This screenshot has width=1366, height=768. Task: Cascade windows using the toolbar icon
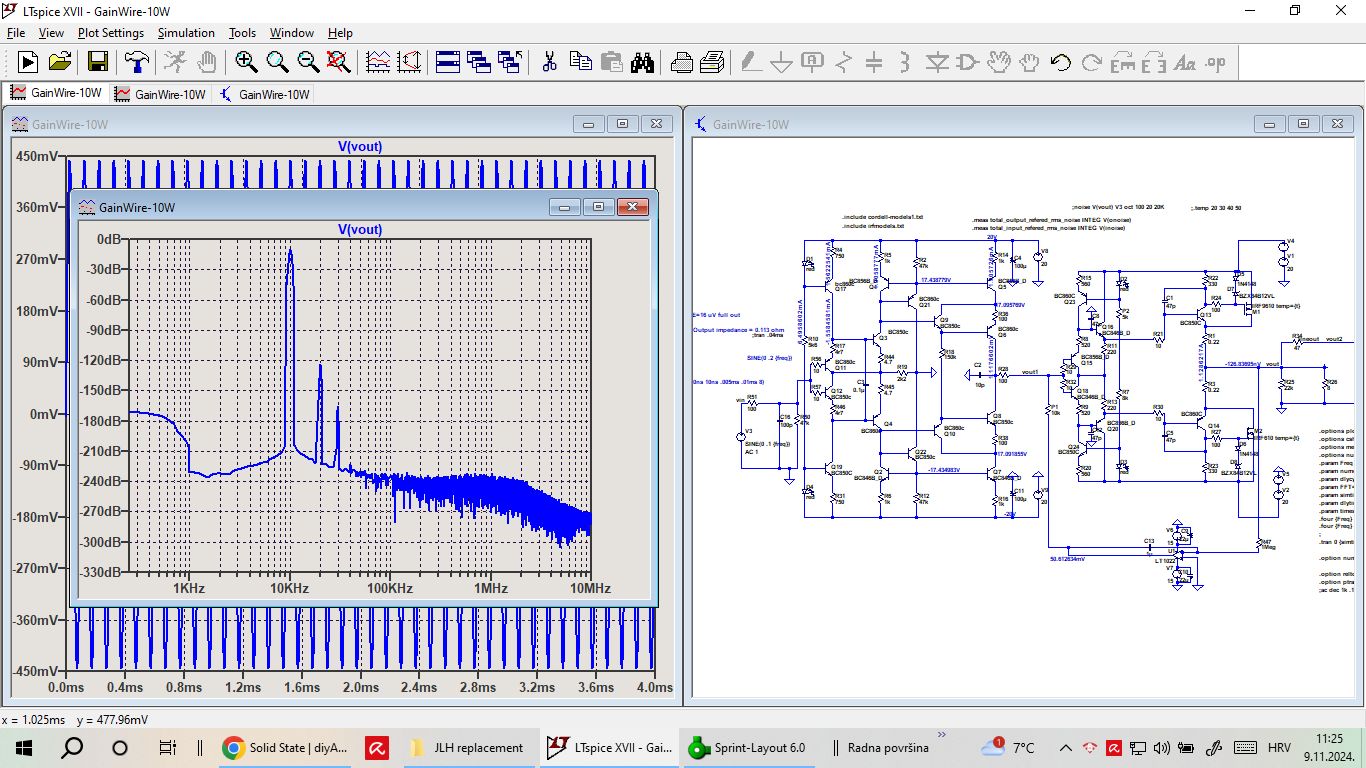479,62
